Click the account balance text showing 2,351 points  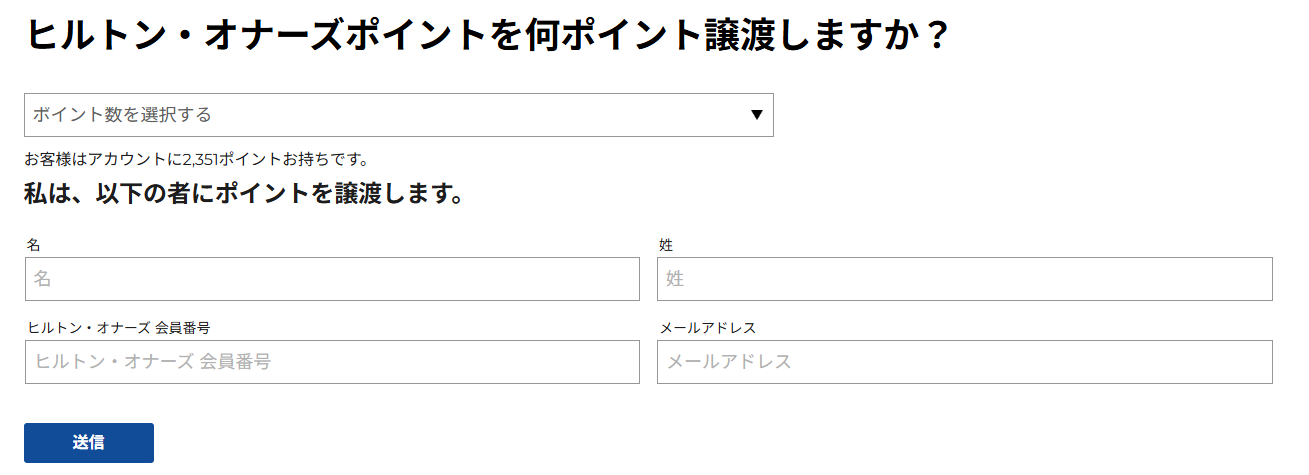(197, 159)
